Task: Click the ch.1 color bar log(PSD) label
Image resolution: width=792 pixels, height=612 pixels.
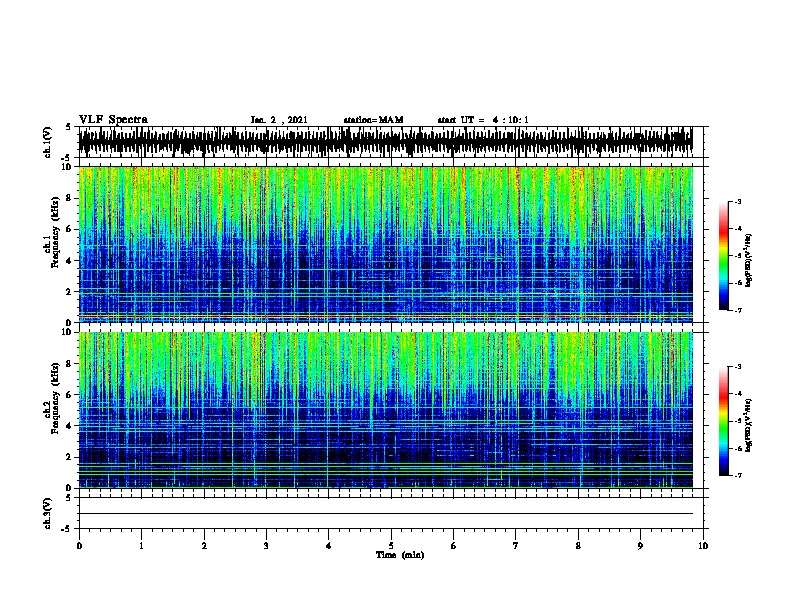Action: (x=748, y=260)
